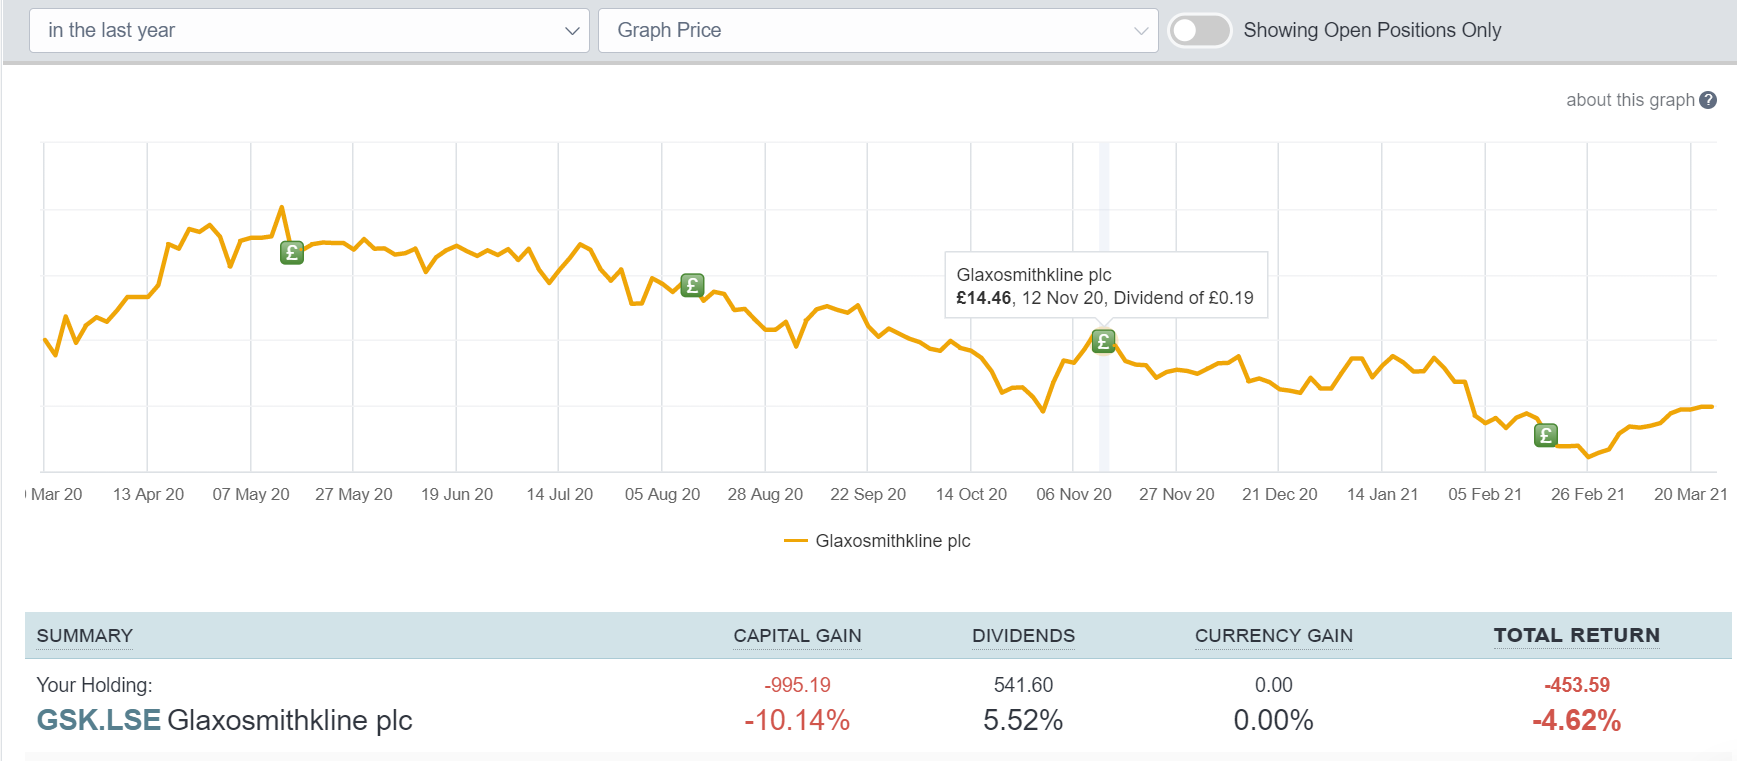Click the 14 Jan 21 axis label
The width and height of the screenshot is (1737, 761).
pos(1383,494)
